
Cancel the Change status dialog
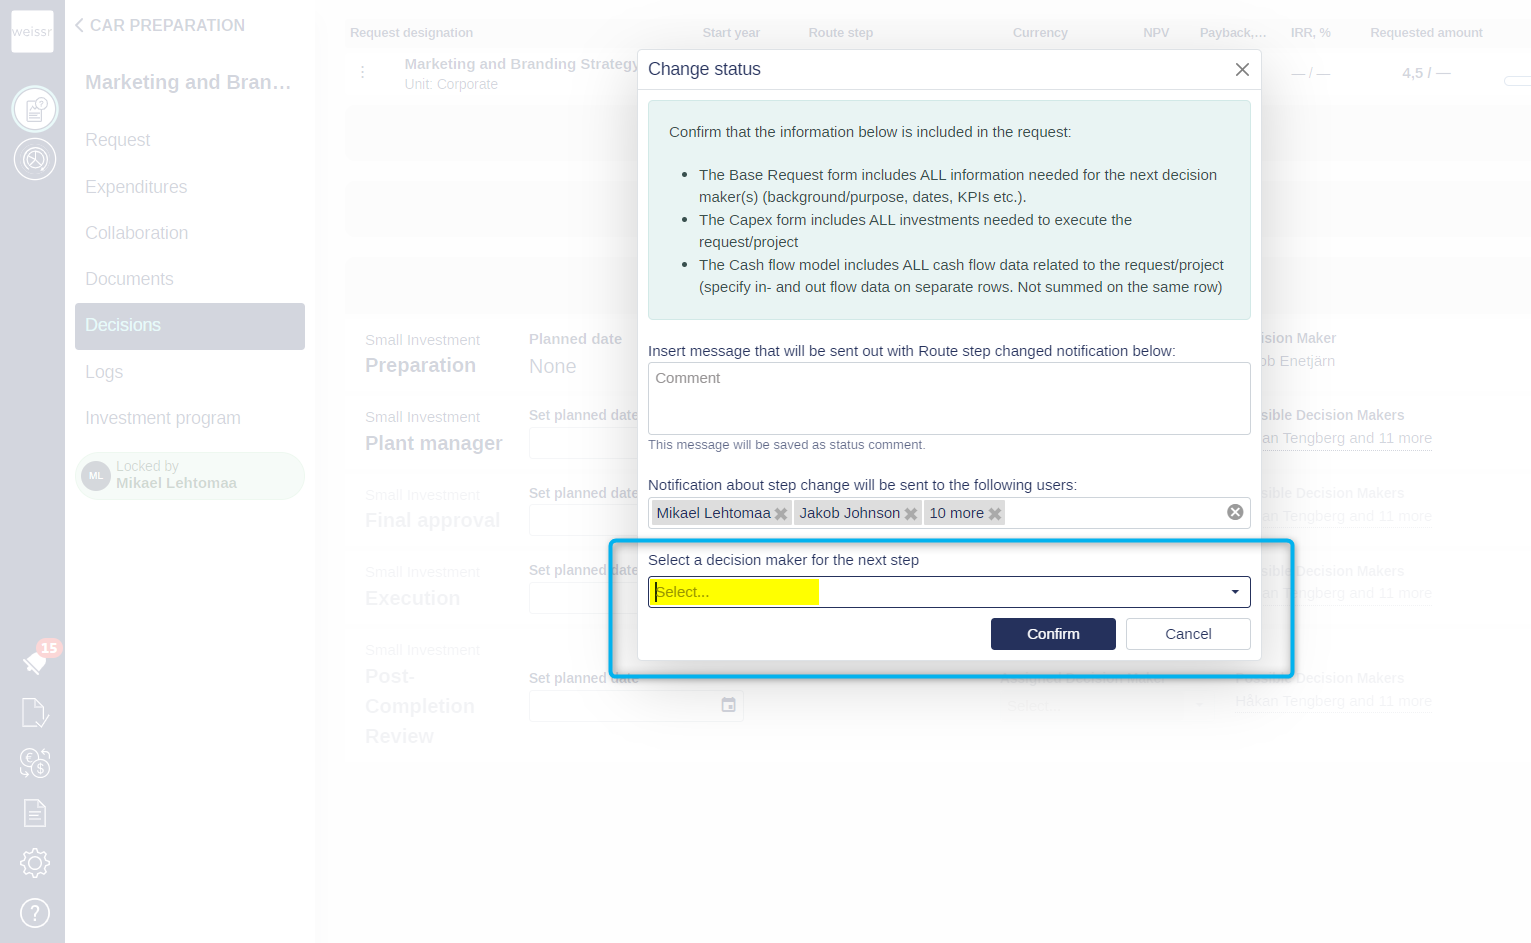click(1188, 634)
